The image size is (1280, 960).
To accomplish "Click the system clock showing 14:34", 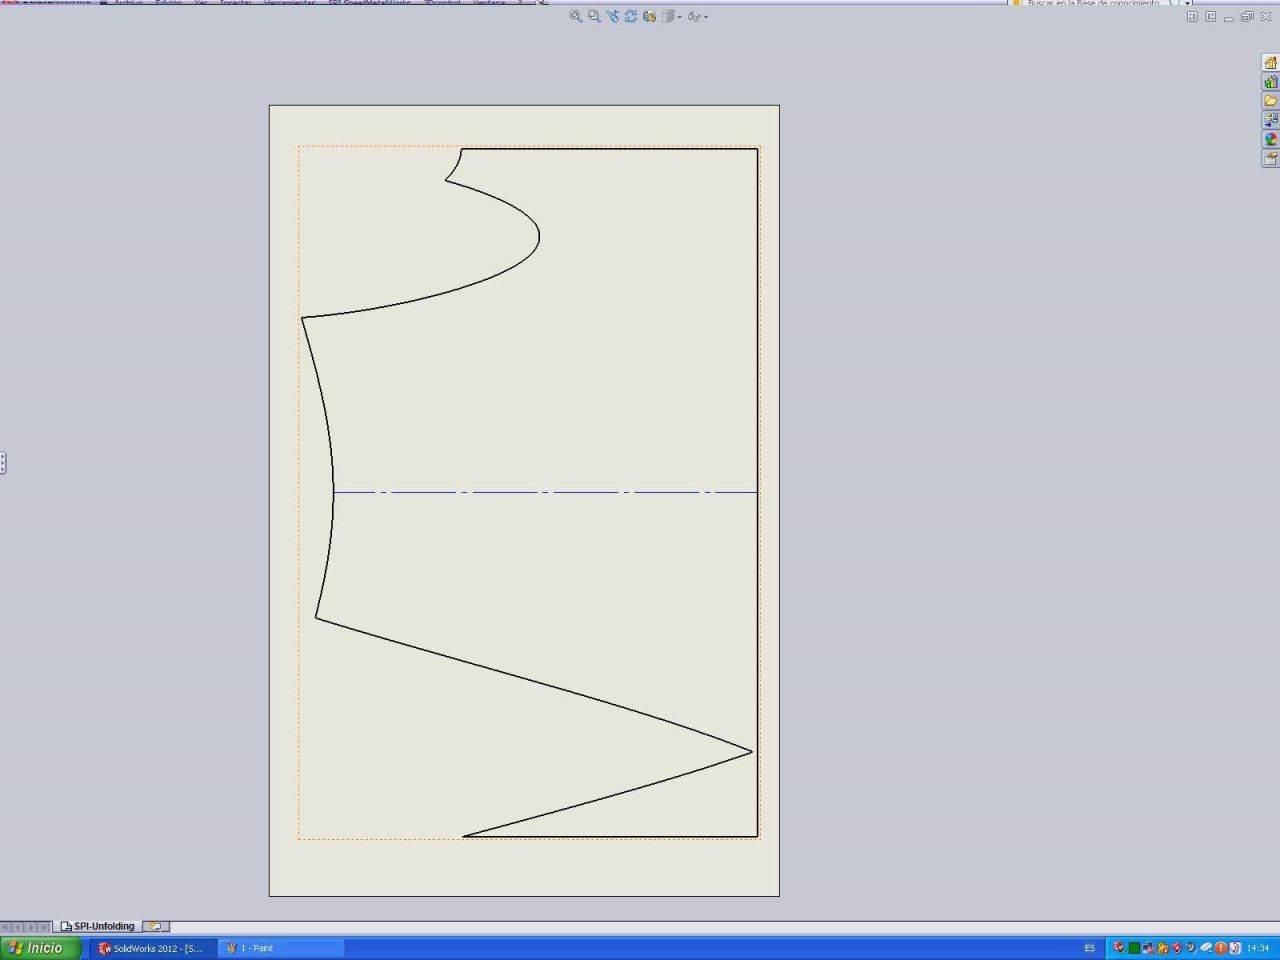I will 1258,948.
